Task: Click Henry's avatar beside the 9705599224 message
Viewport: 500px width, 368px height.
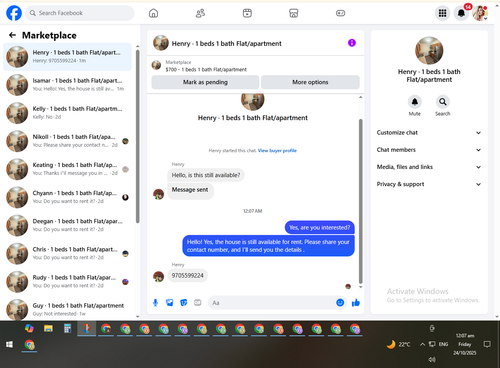Action: [158, 276]
